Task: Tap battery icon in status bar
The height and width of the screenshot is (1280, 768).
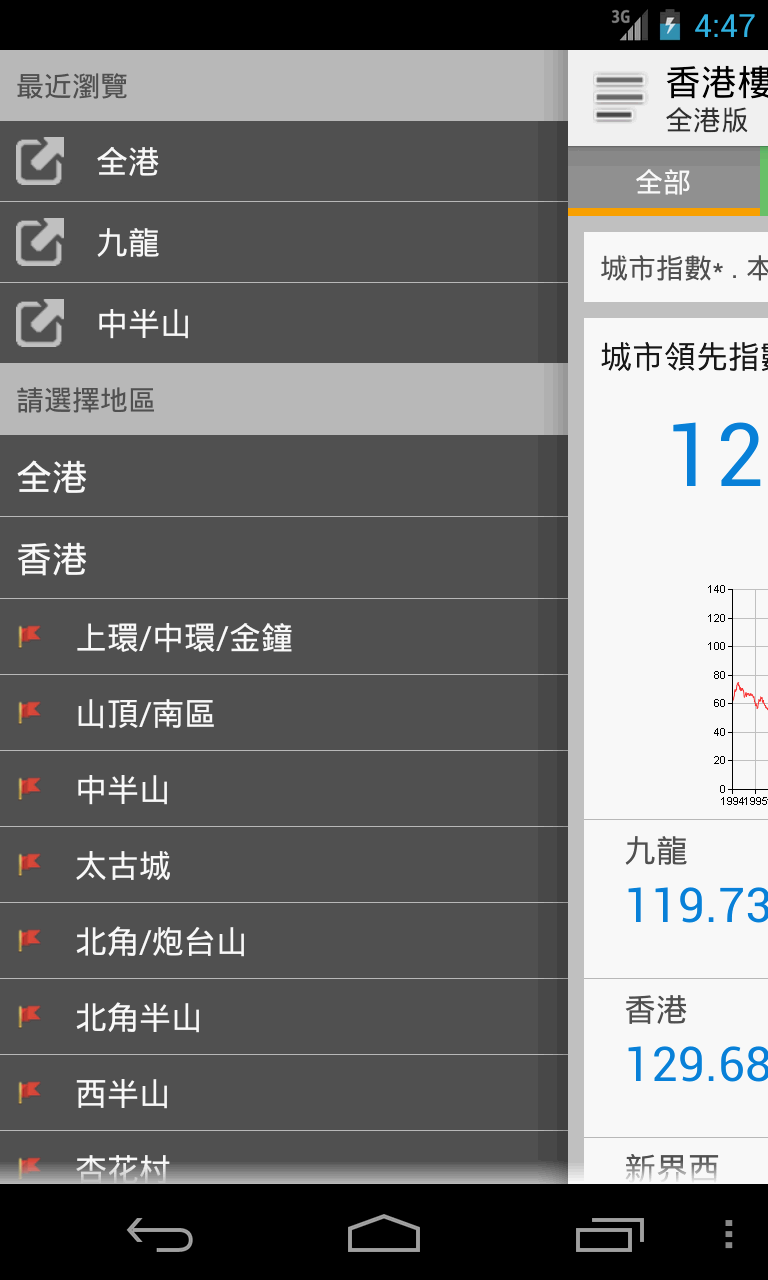Action: 669,24
